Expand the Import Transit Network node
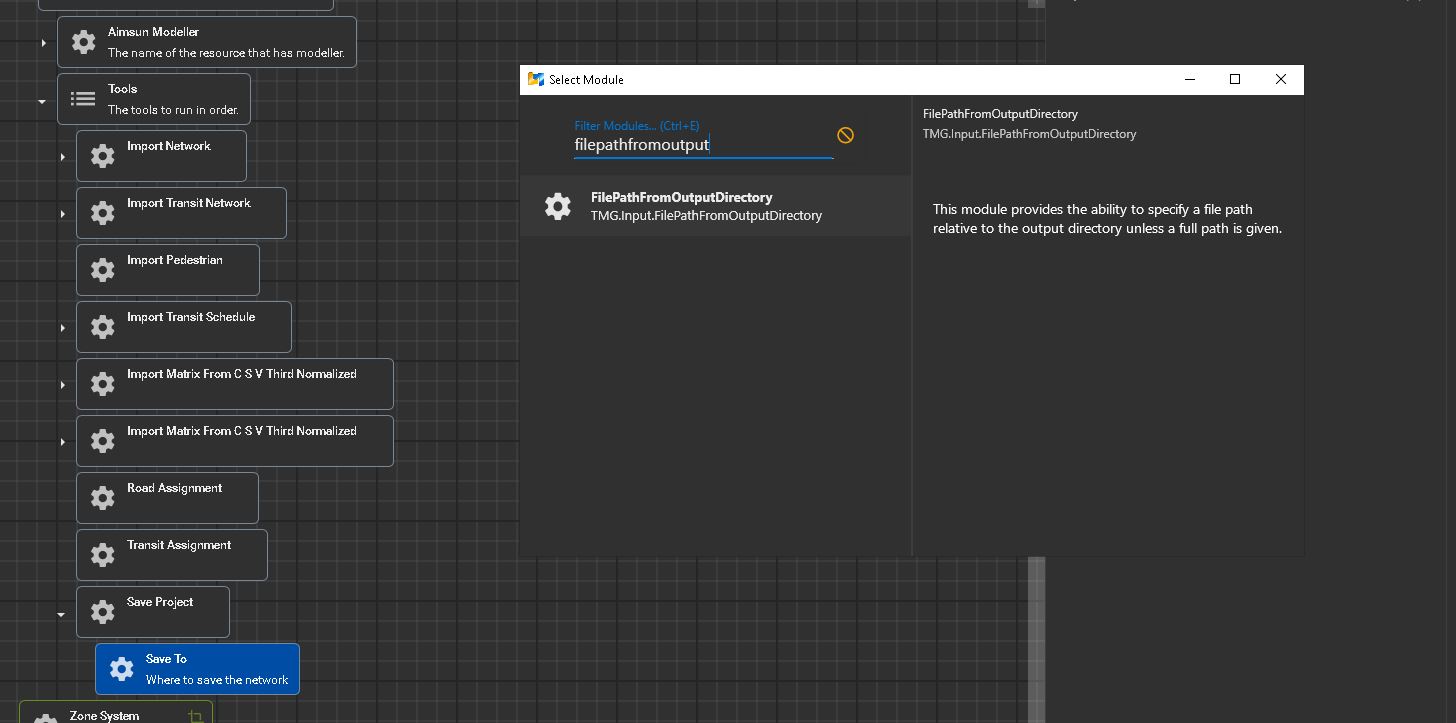The height and width of the screenshot is (723, 1456). (x=62, y=214)
